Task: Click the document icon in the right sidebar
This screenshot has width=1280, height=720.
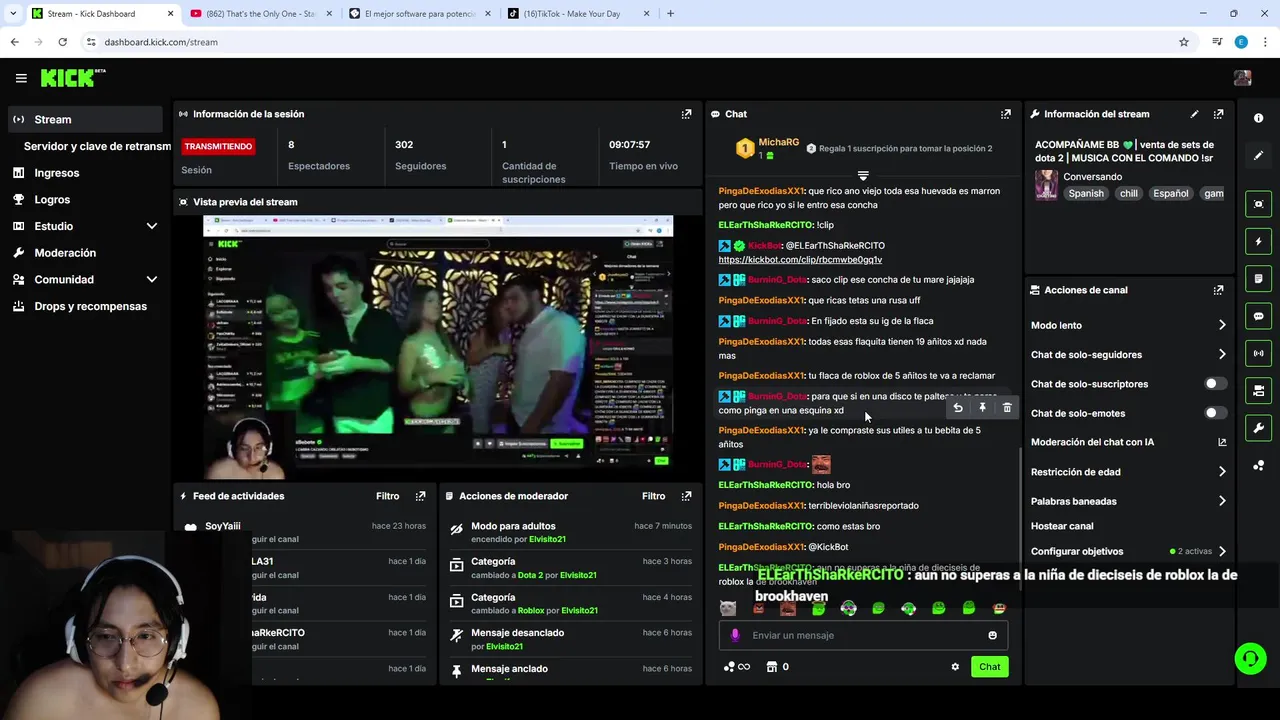Action: tap(1258, 278)
